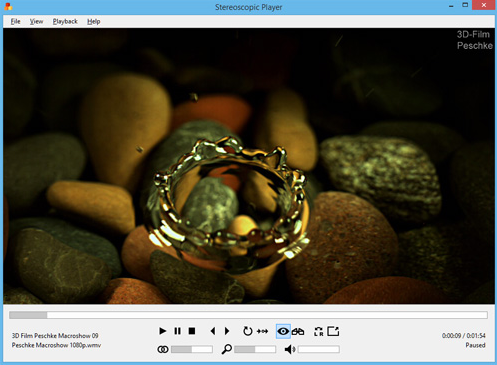Image resolution: width=497 pixels, height=365 pixels.
Task: Minimize the Stereoscopic Player window
Action: point(451,6)
